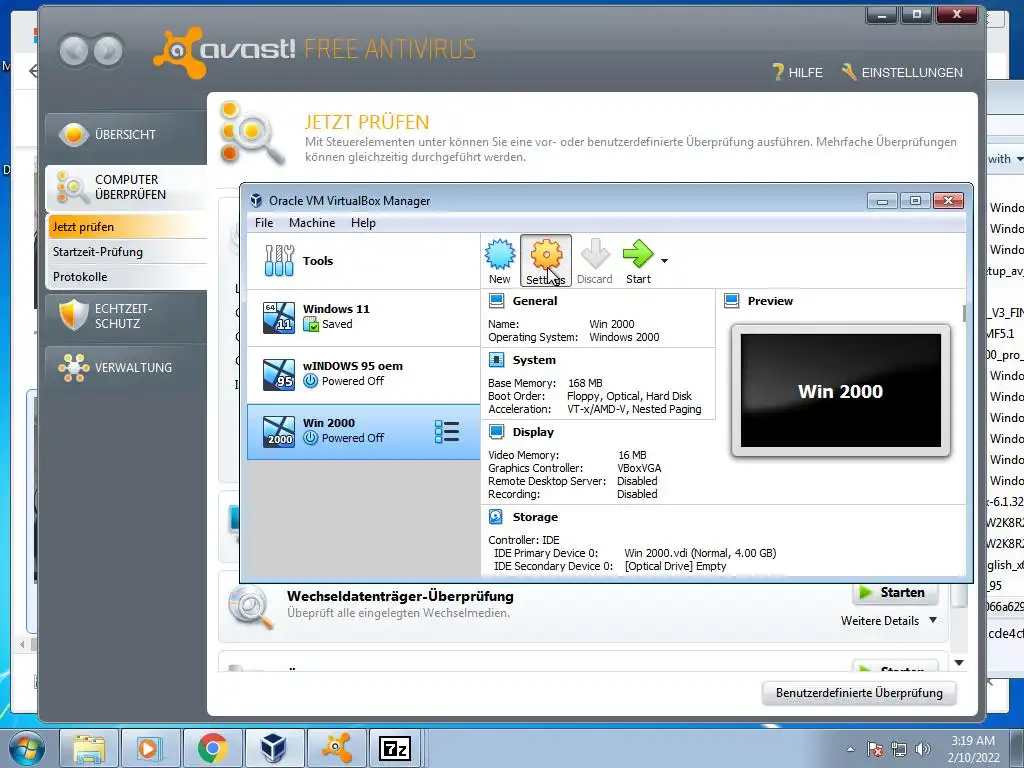Open the 'with' dropdown in background window
This screenshot has height=768, width=1024.
pyautogui.click(x=1004, y=159)
